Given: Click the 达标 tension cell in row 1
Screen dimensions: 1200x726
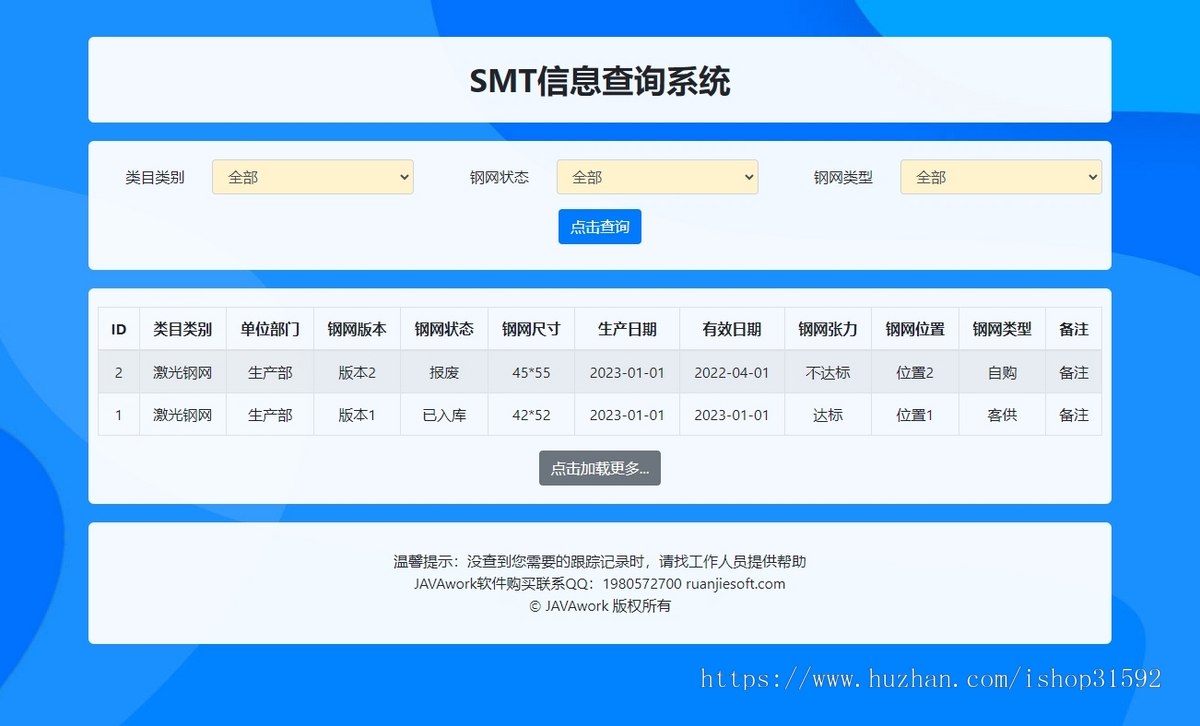Looking at the screenshot, I should (x=828, y=414).
